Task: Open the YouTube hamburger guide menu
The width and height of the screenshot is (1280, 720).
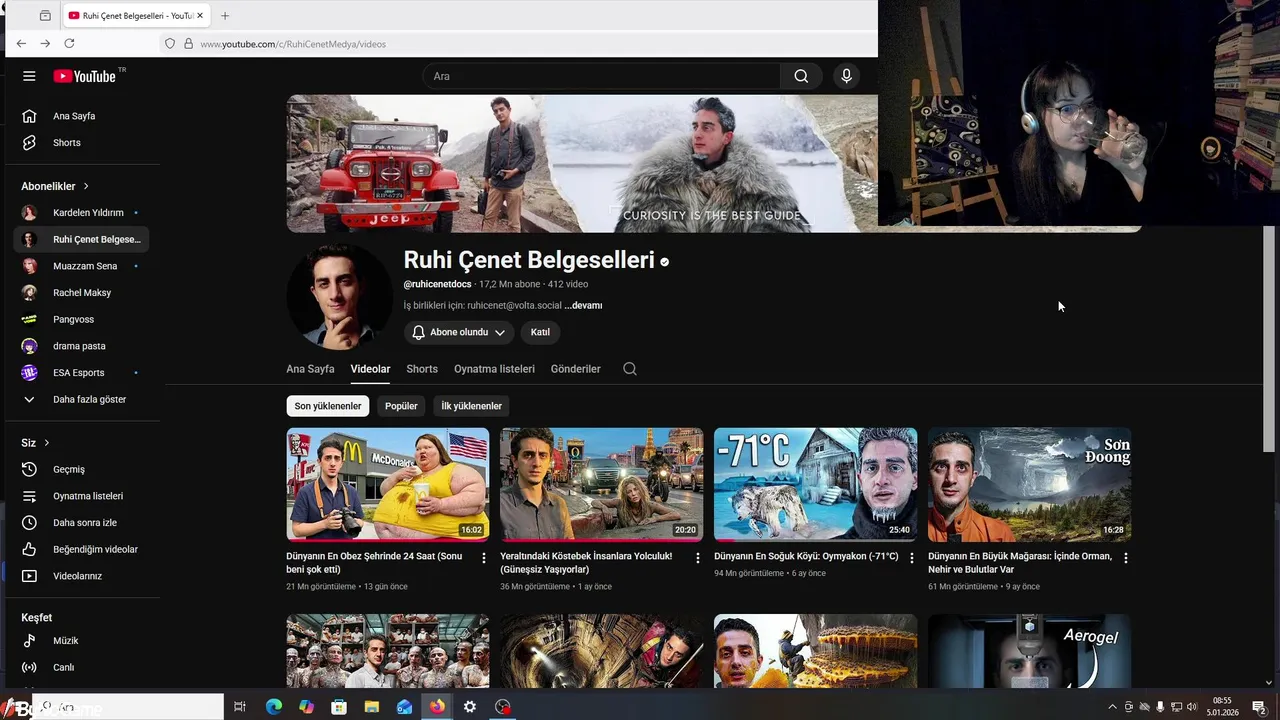Action: pyautogui.click(x=29, y=76)
